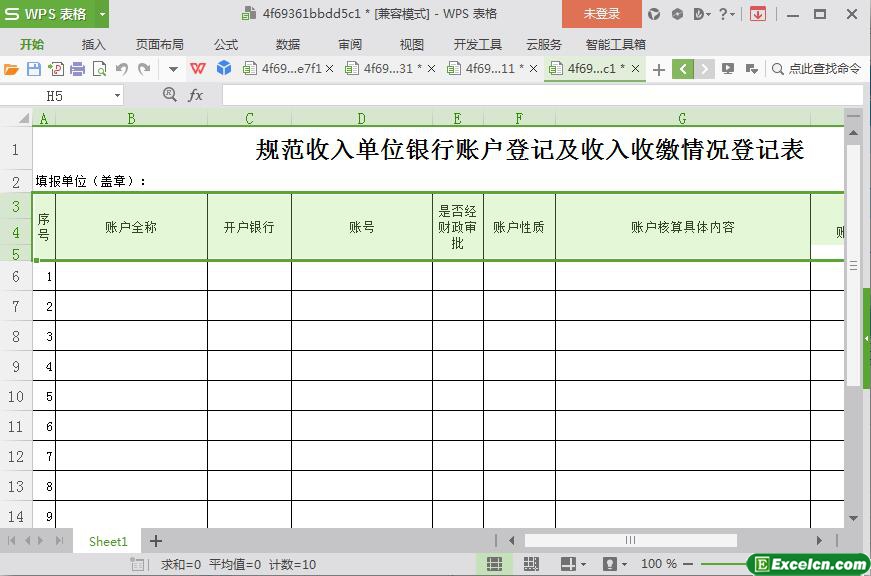Click the Save icon in quick toolbar

tap(34, 69)
